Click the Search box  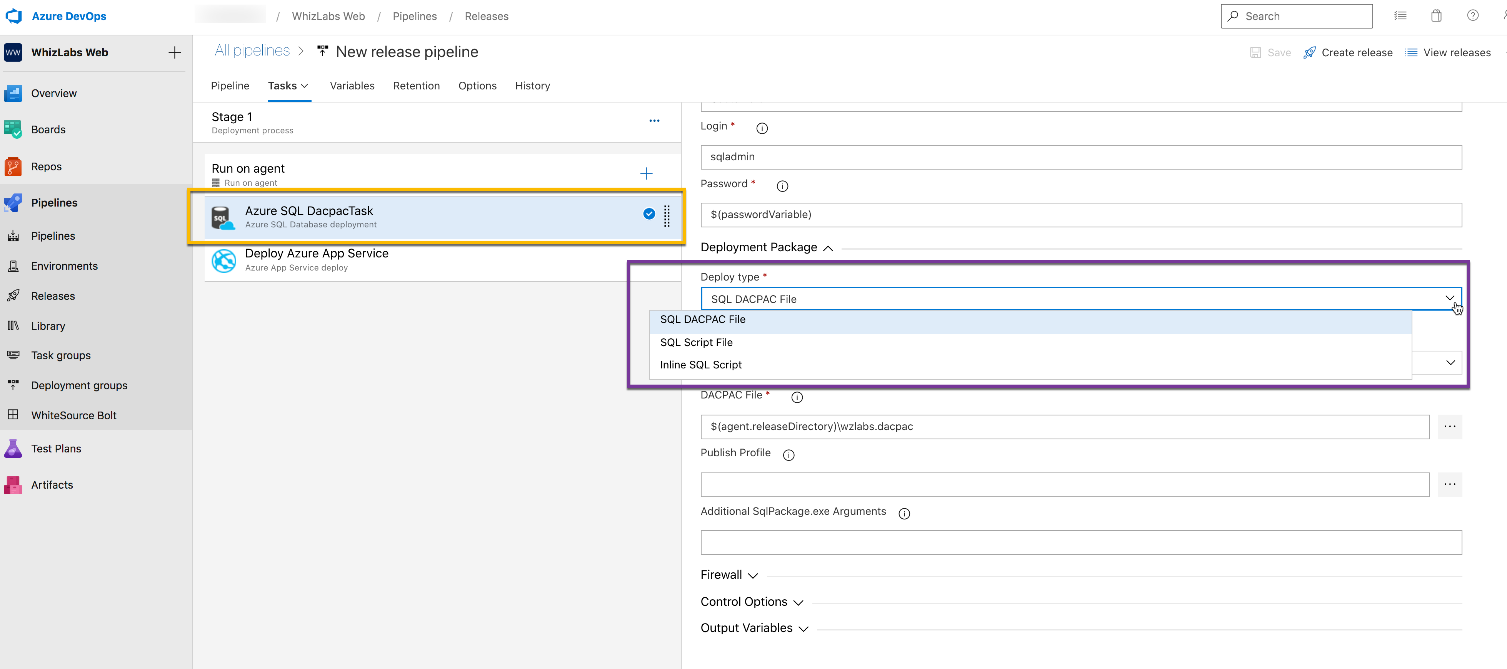coord(1296,16)
